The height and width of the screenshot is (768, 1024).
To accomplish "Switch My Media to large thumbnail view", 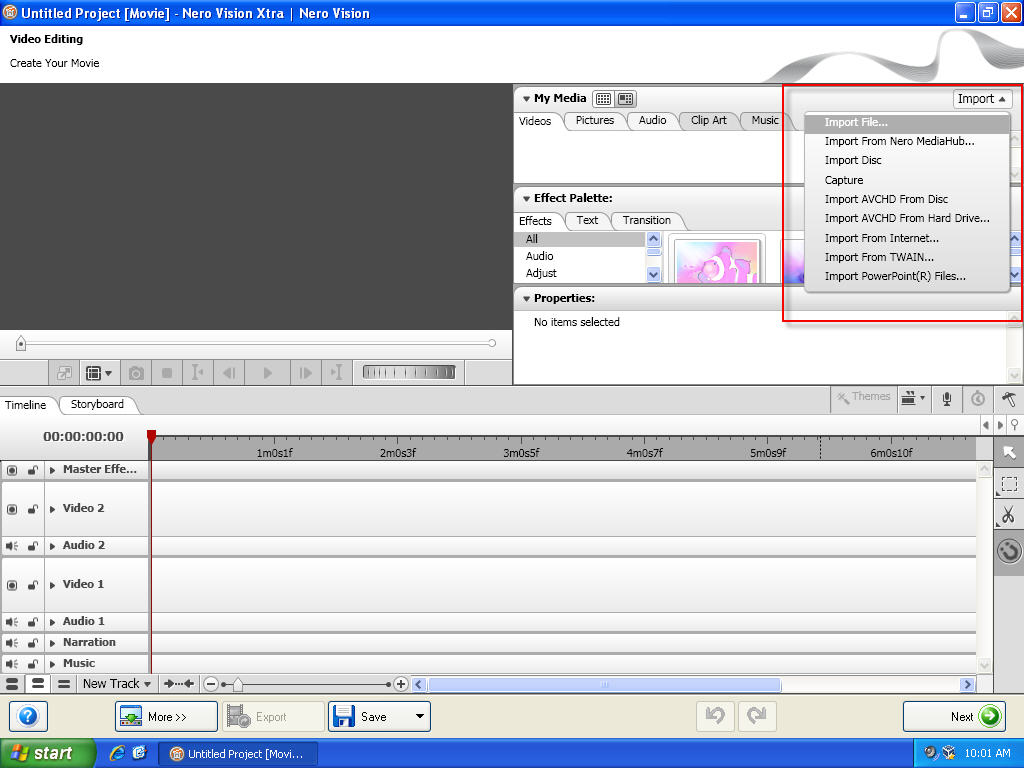I will pos(626,99).
